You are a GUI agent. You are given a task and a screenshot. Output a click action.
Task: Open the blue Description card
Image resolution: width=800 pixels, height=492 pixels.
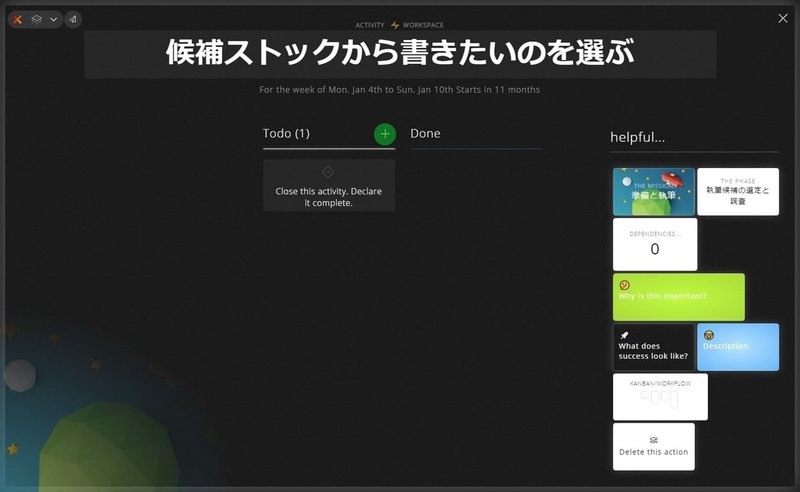[738, 347]
